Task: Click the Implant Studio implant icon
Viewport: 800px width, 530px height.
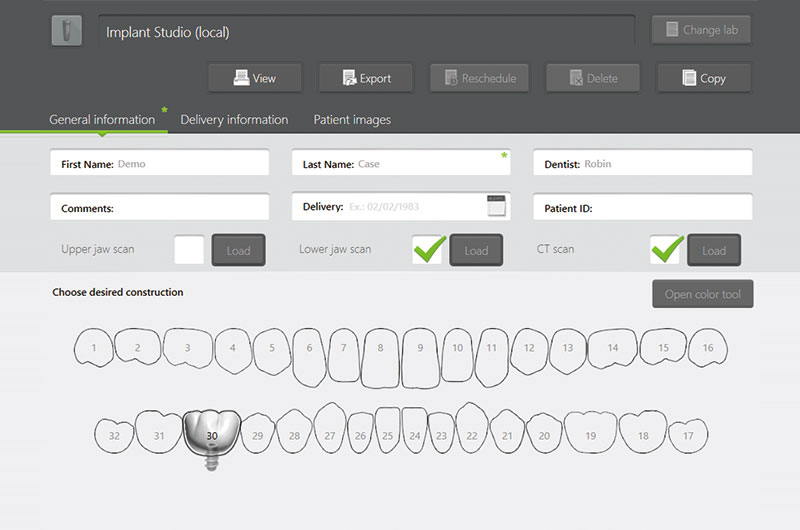Action: (66, 31)
